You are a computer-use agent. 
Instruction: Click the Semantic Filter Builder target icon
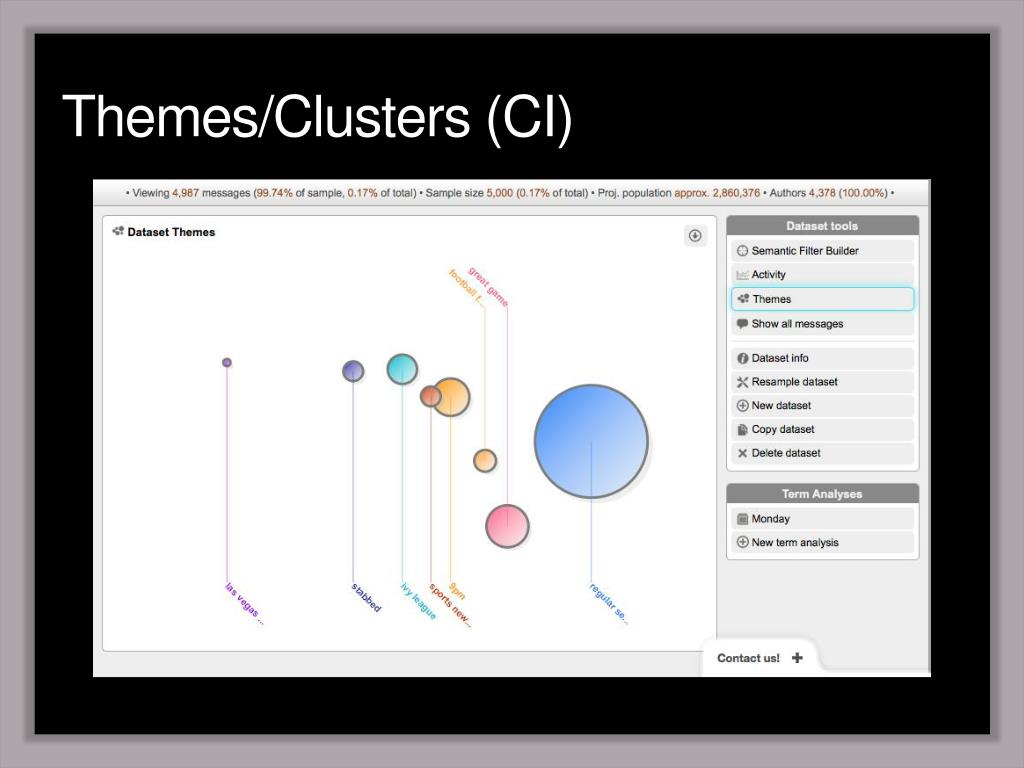coord(742,251)
